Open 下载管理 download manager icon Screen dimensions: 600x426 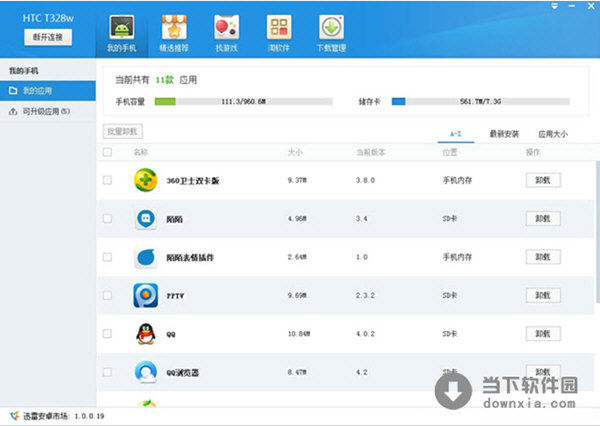[332, 28]
